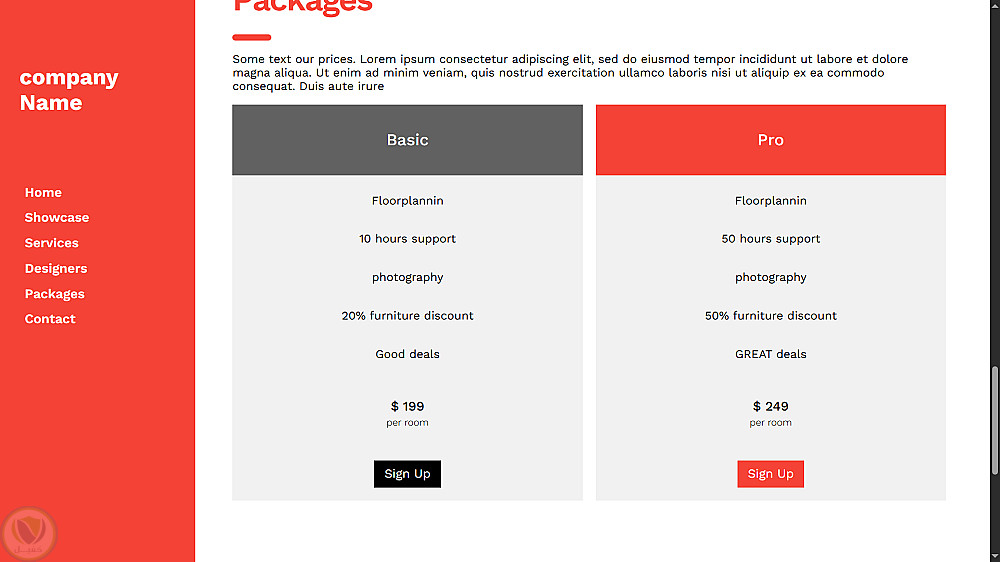Image resolution: width=1000 pixels, height=562 pixels.
Task: Open the Designers sidebar link
Action: (x=56, y=269)
